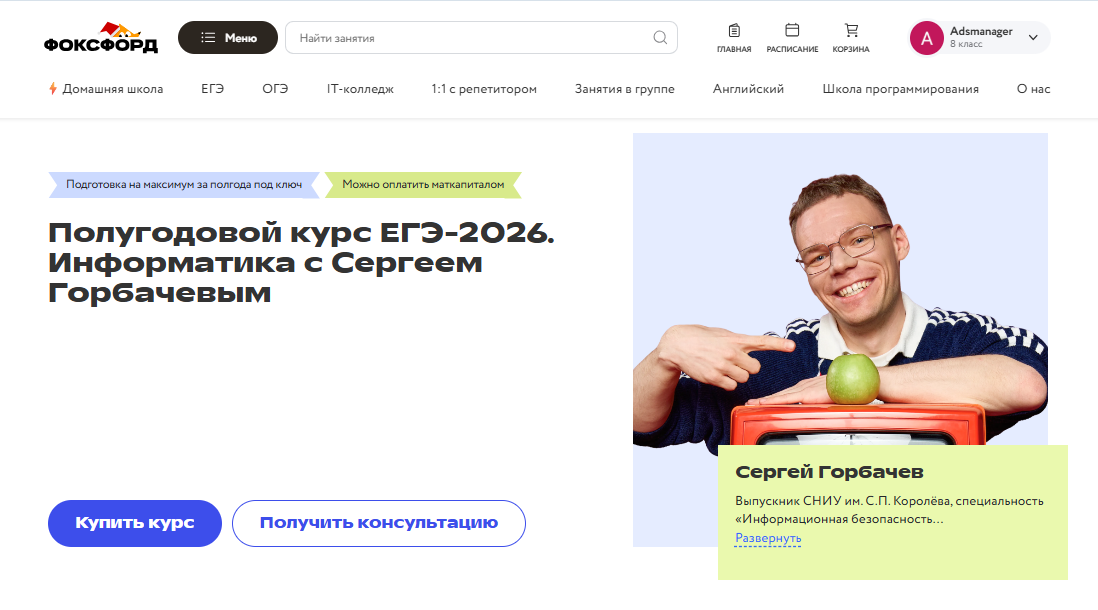
Task: Open Занятия в группе section
Action: click(625, 89)
